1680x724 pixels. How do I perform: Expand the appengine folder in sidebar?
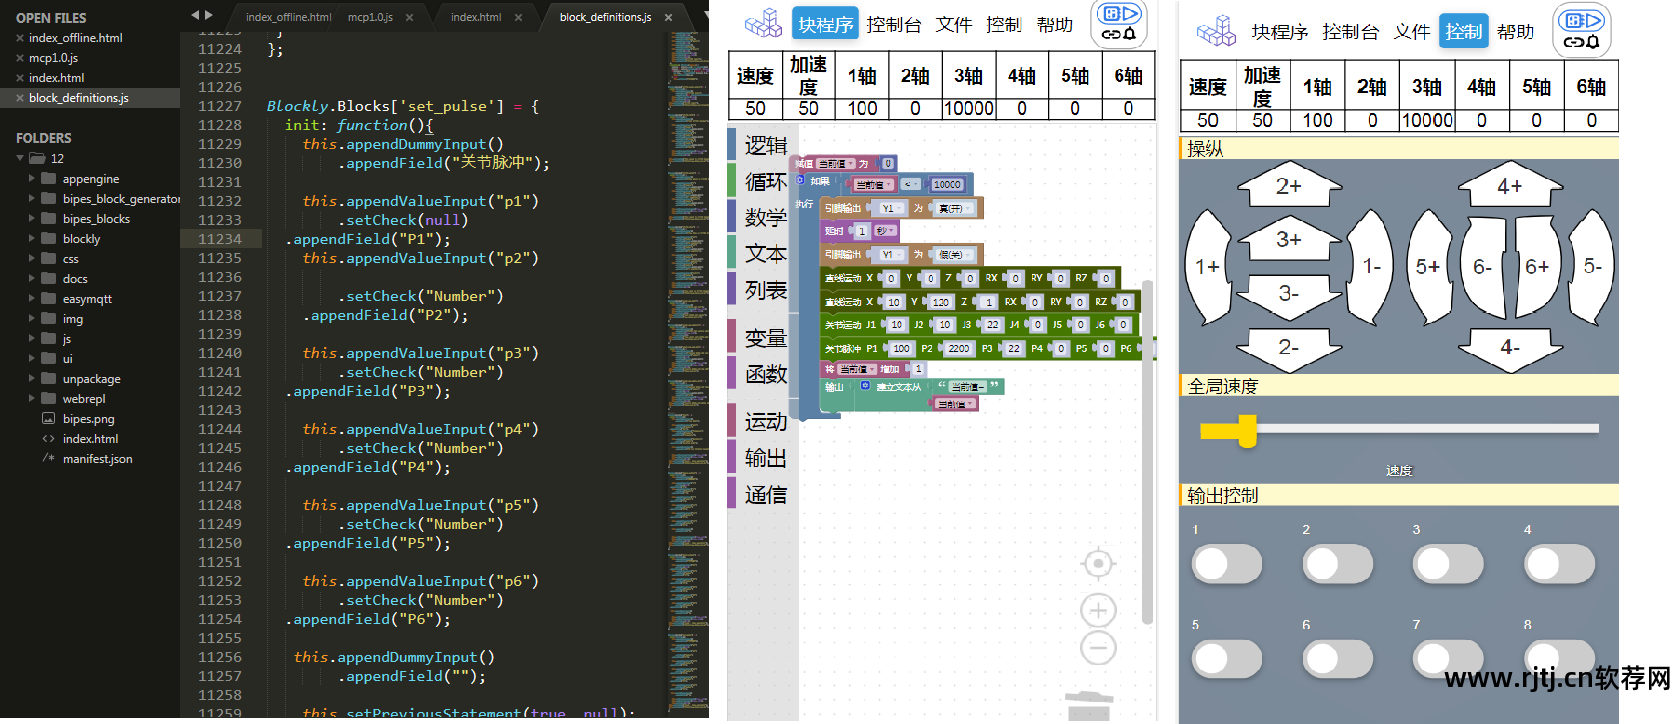32,179
